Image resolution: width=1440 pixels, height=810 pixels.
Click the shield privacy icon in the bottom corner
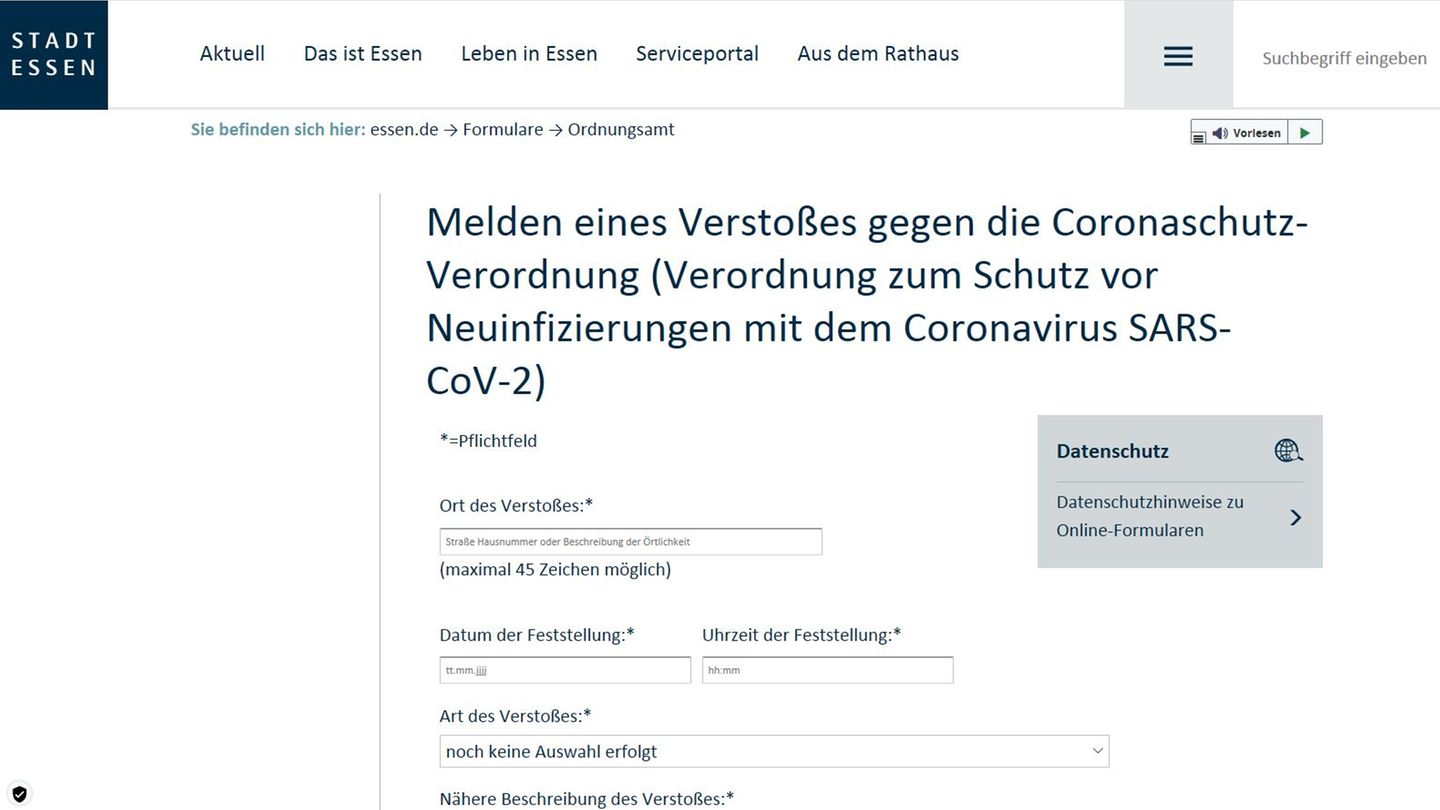tap(19, 794)
